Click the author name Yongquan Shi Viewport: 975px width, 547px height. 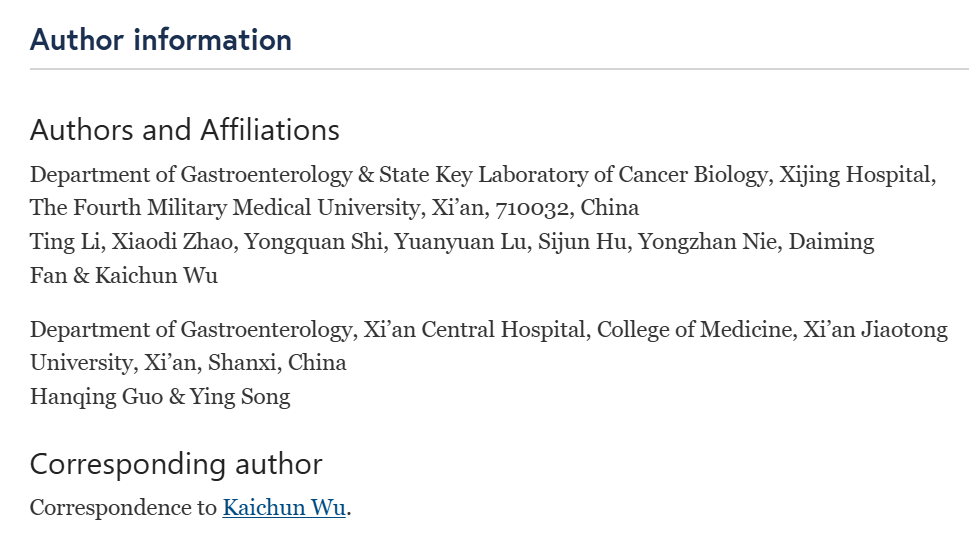click(x=313, y=242)
